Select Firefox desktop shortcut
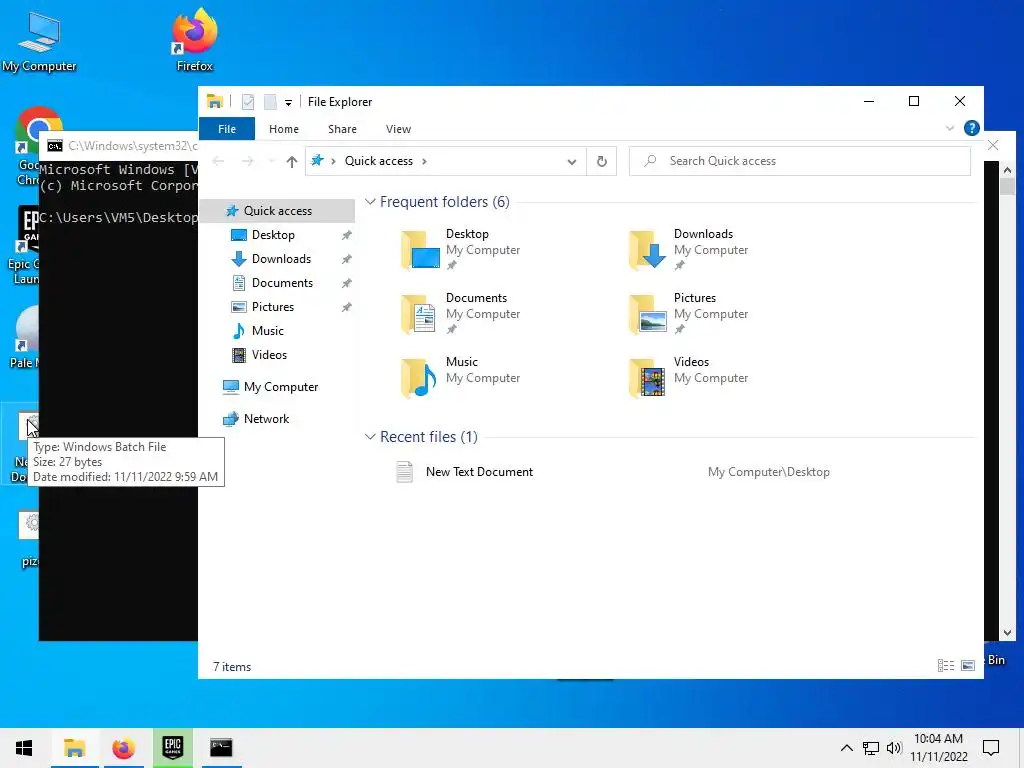Image resolution: width=1024 pixels, height=768 pixels. point(195,40)
